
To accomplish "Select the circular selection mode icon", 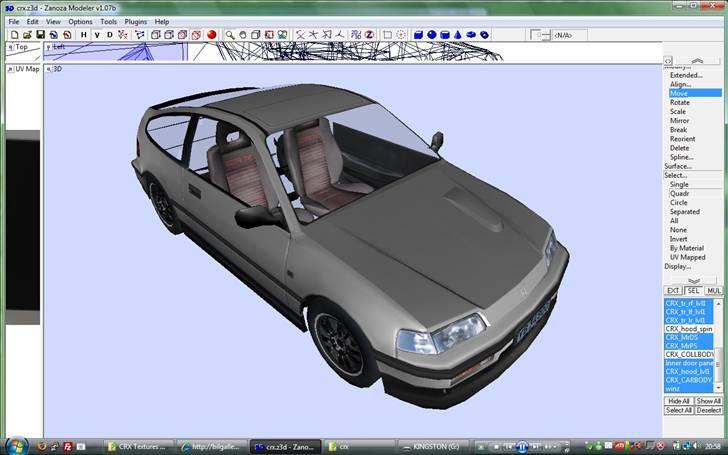I will point(401,35).
